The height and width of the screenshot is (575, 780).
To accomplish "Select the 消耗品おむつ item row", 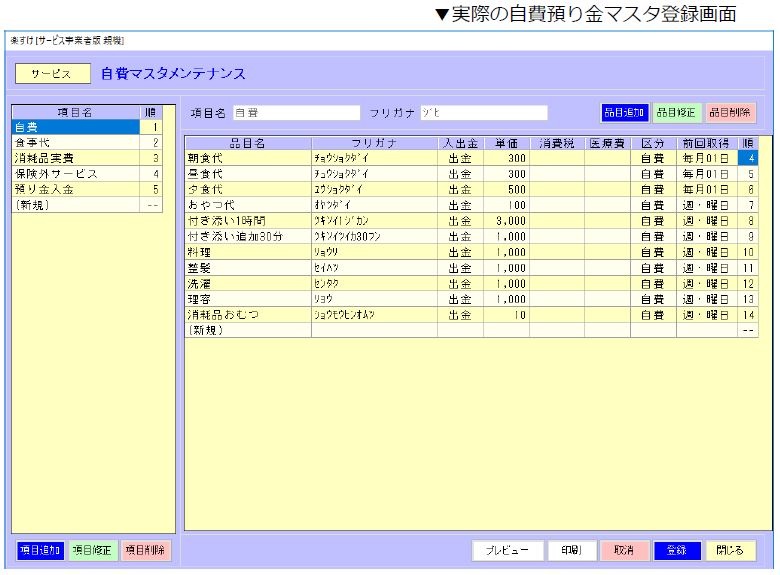I will pyautogui.click(x=472, y=314).
